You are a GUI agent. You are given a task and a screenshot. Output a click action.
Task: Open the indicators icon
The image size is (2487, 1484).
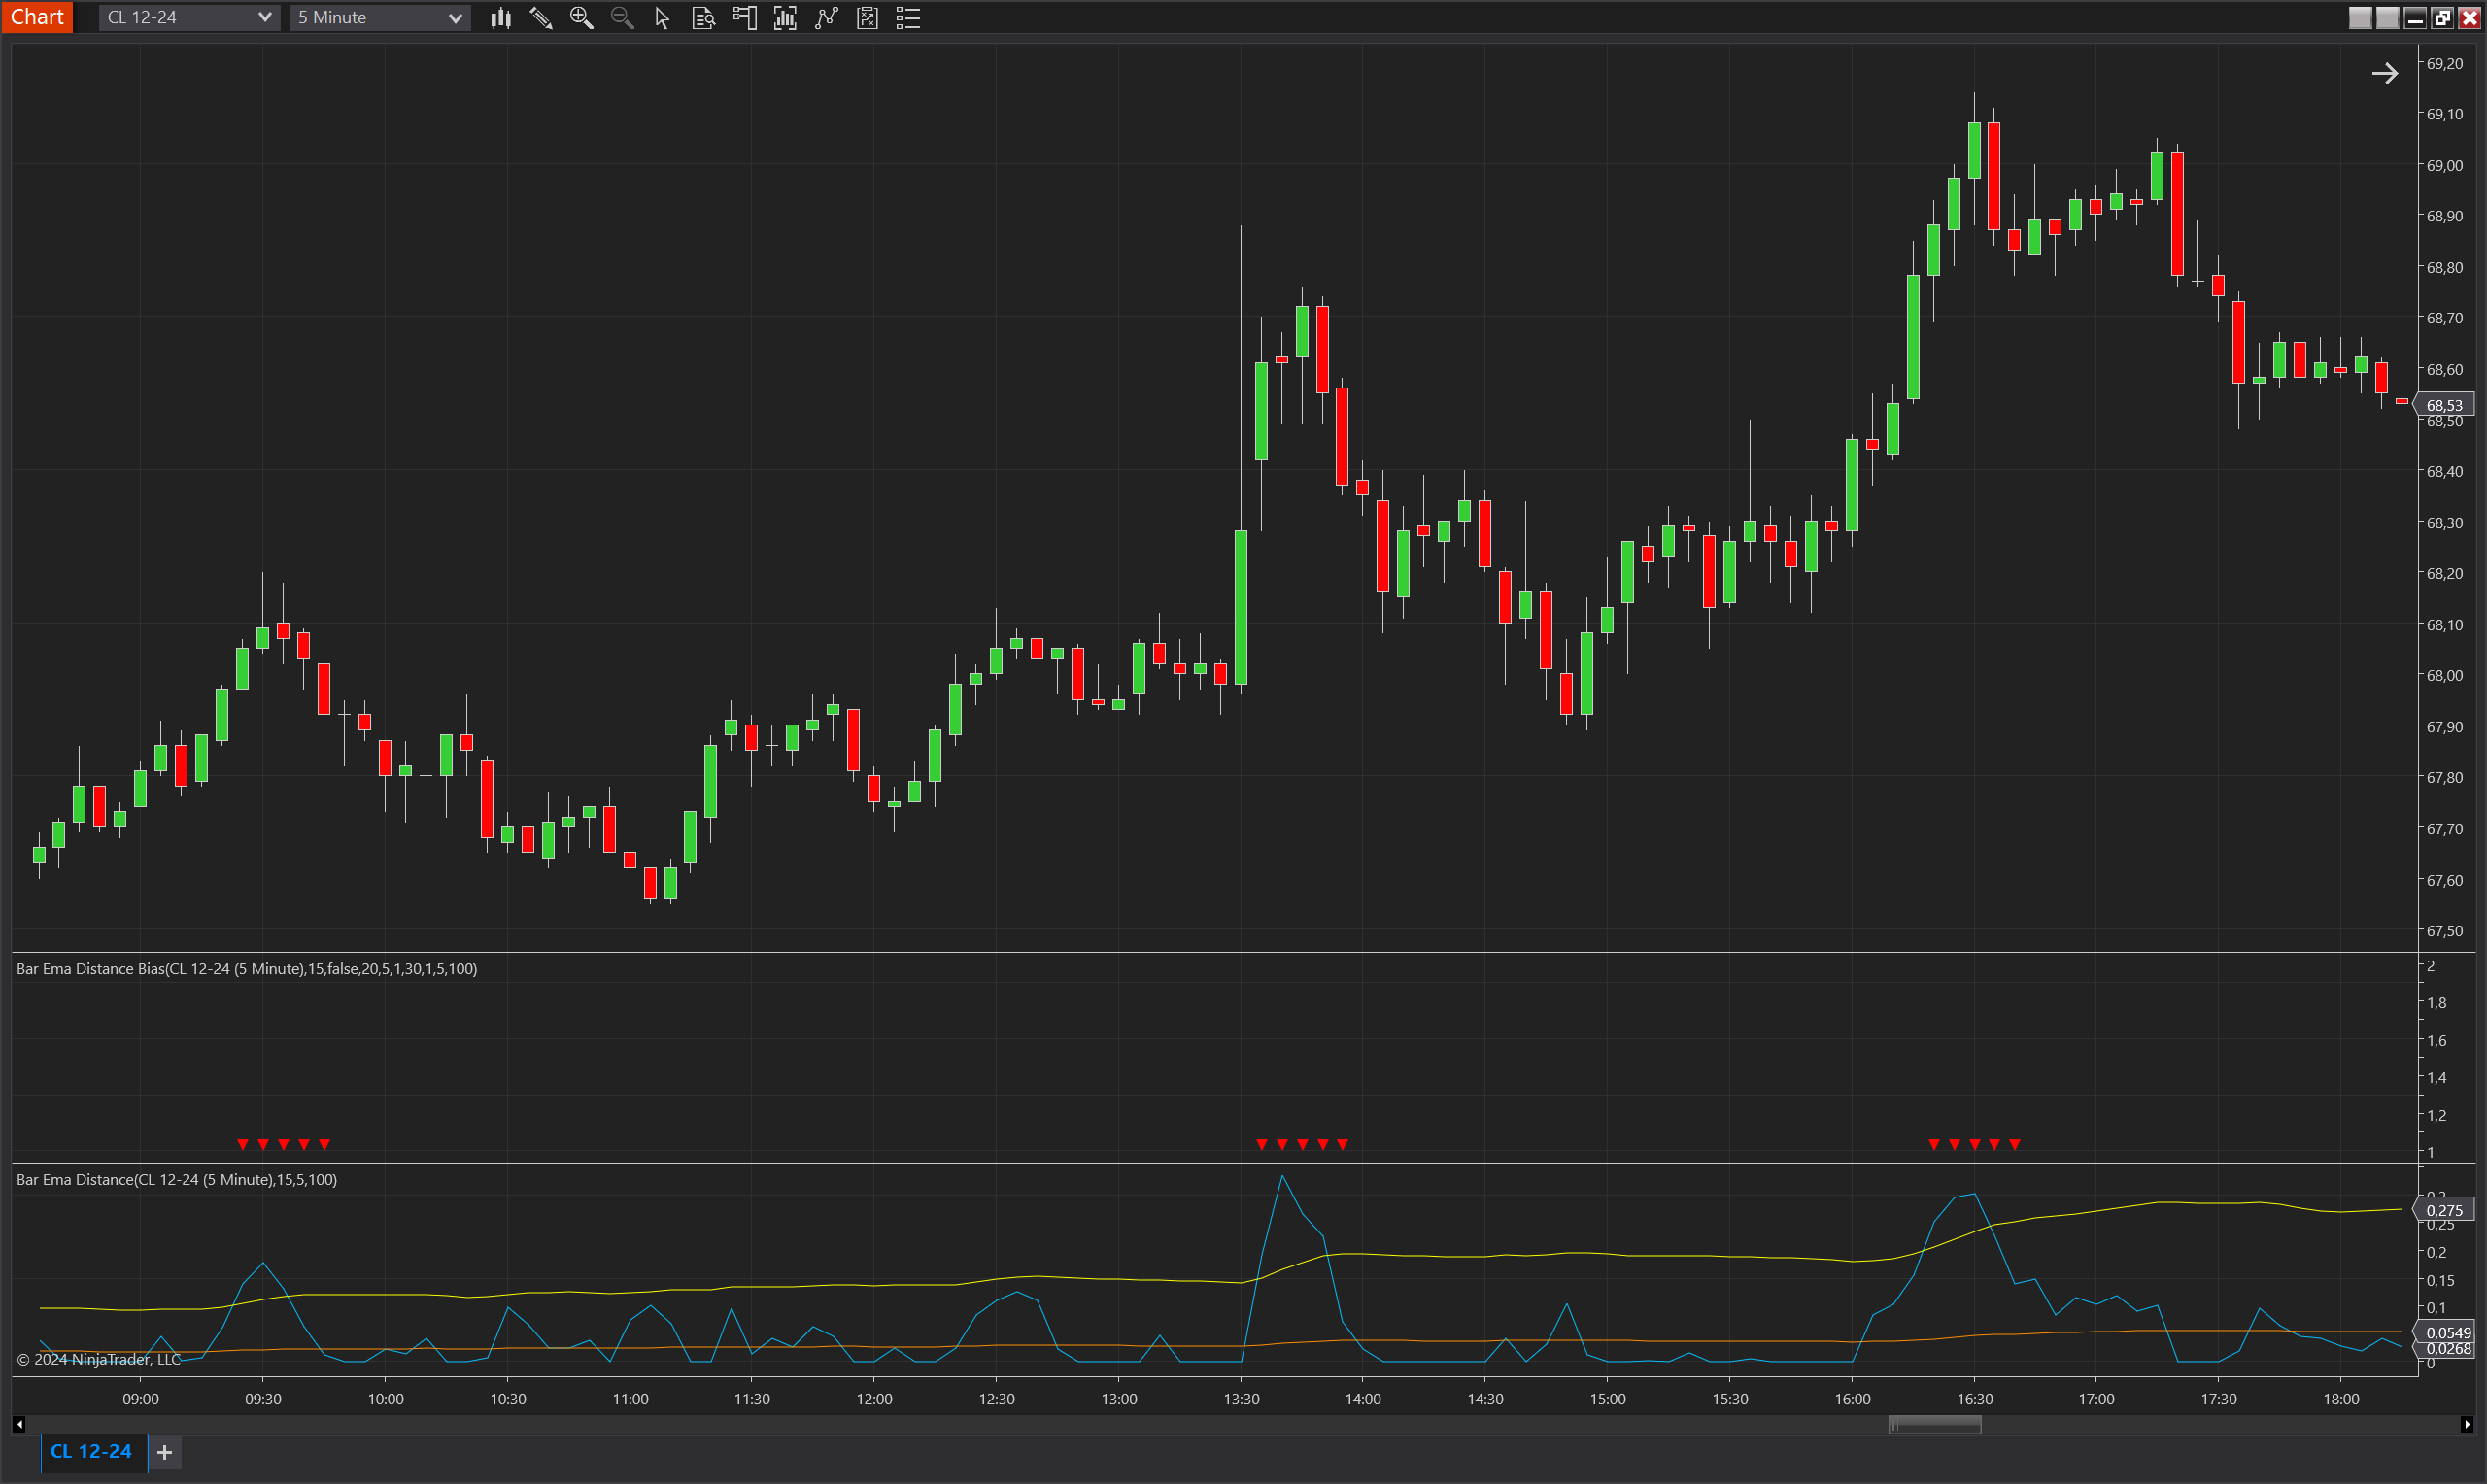(x=826, y=17)
